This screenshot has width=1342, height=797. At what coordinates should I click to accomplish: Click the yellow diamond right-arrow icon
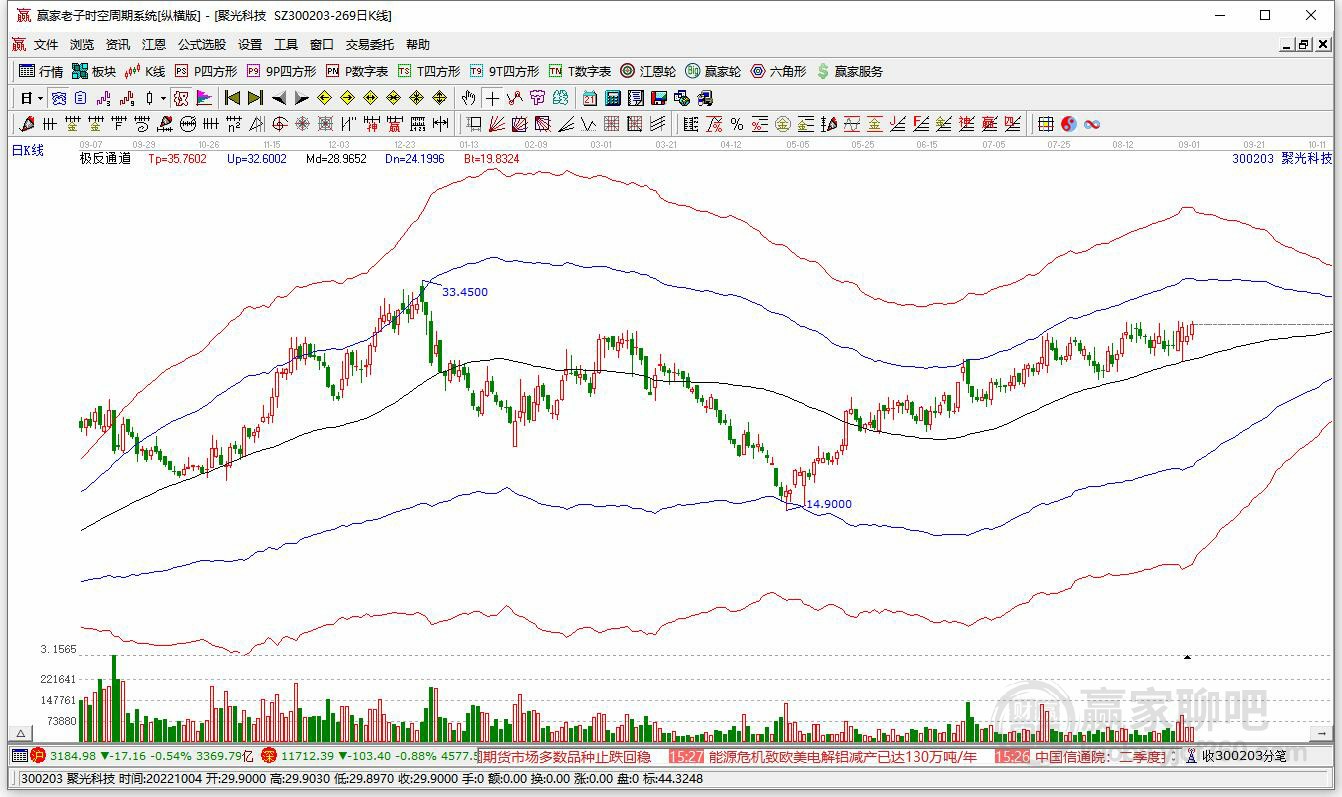[347, 98]
